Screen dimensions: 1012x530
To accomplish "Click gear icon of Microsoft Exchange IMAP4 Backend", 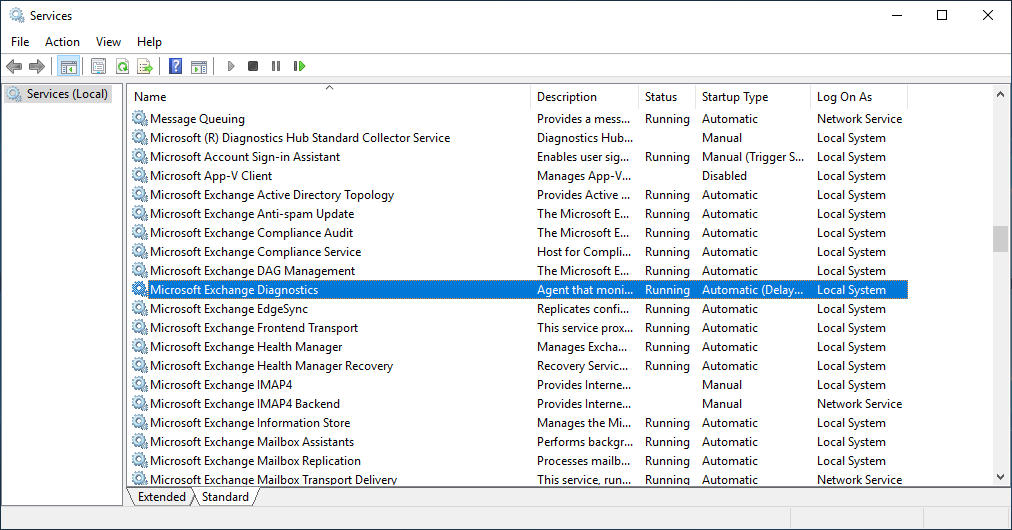I will click(139, 403).
